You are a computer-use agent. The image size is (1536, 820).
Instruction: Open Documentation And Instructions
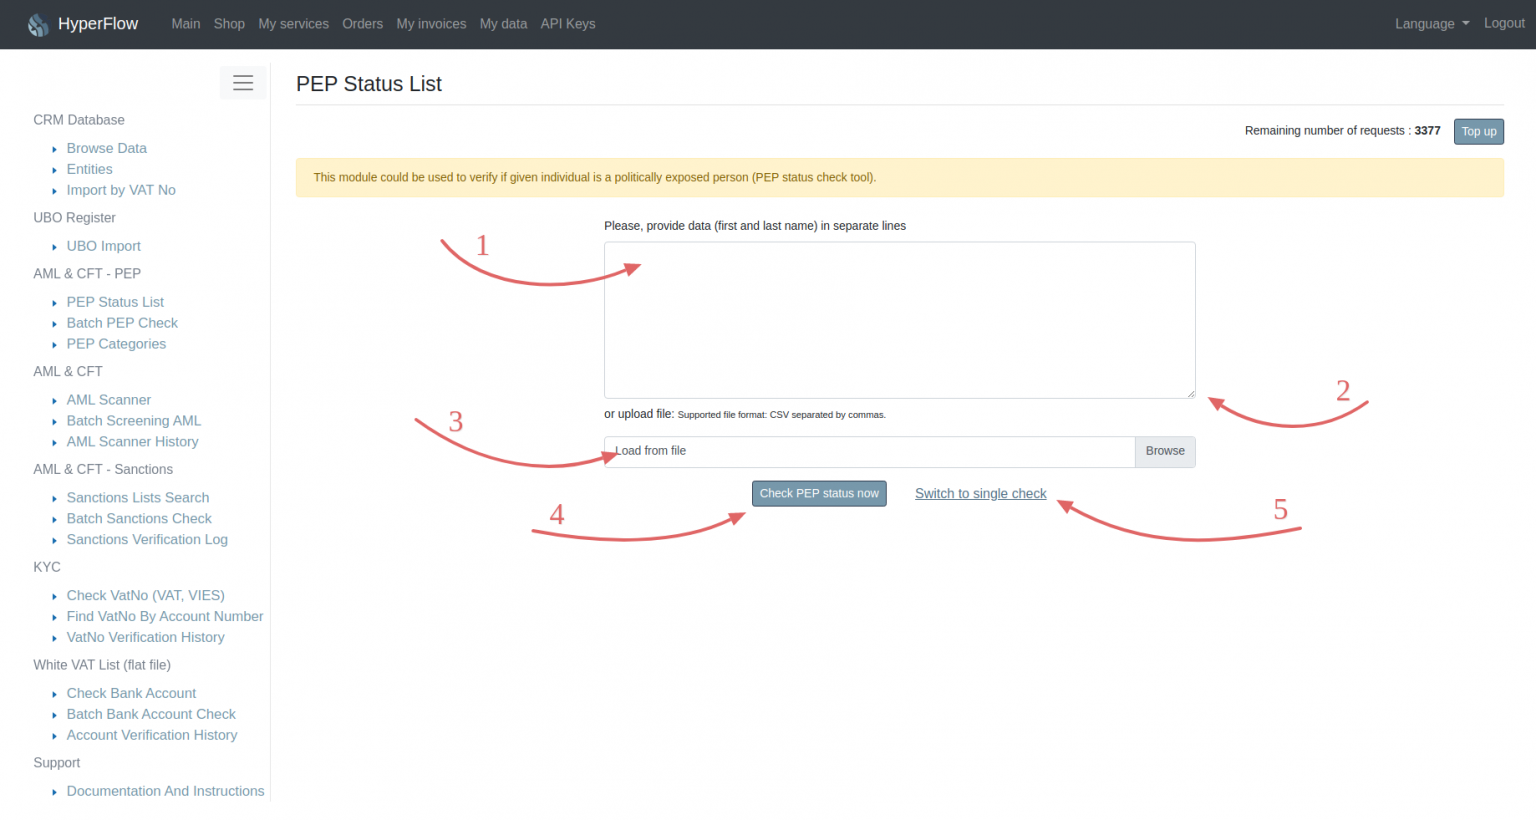coord(165,790)
